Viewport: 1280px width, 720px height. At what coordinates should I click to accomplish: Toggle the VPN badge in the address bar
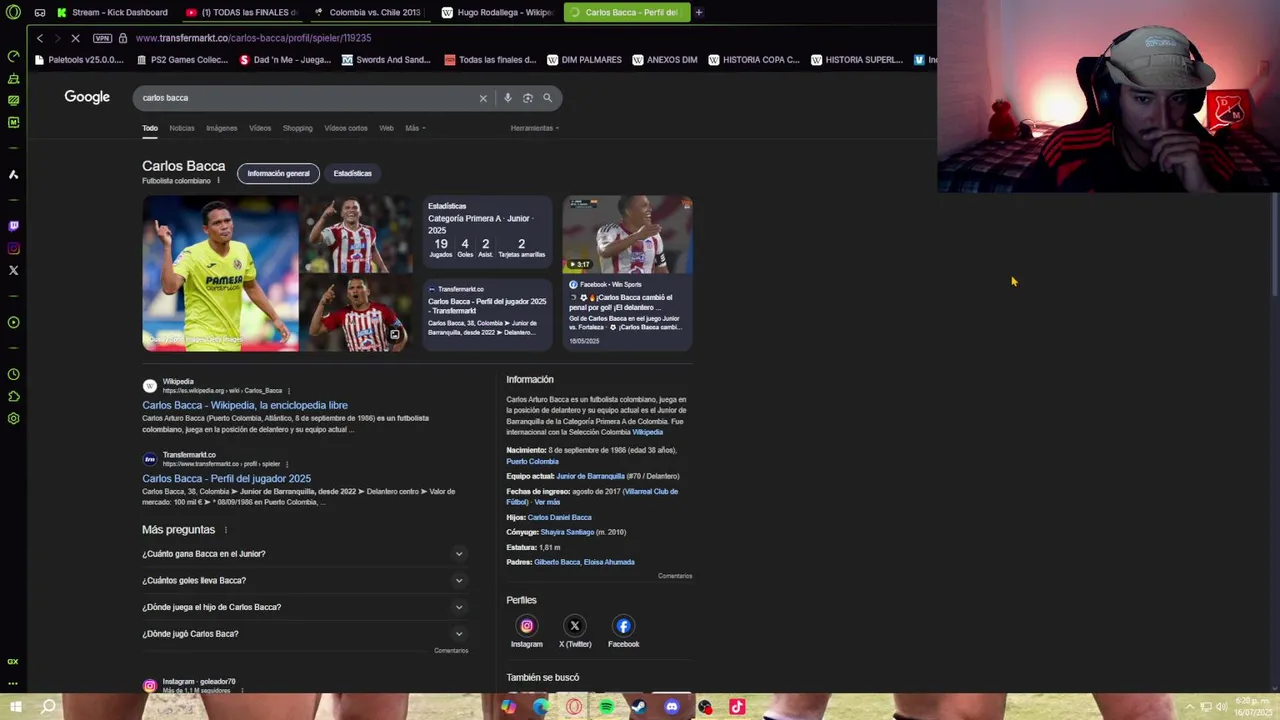tap(102, 38)
